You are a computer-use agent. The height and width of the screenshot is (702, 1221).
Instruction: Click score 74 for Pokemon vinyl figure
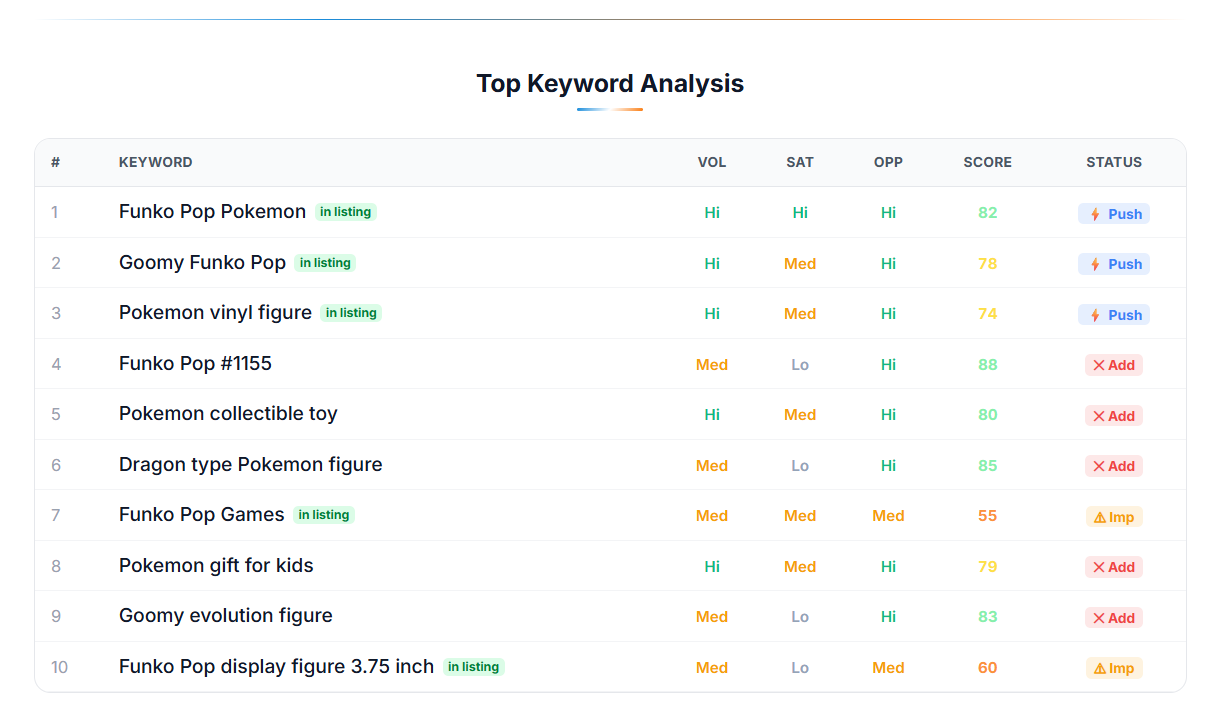988,314
